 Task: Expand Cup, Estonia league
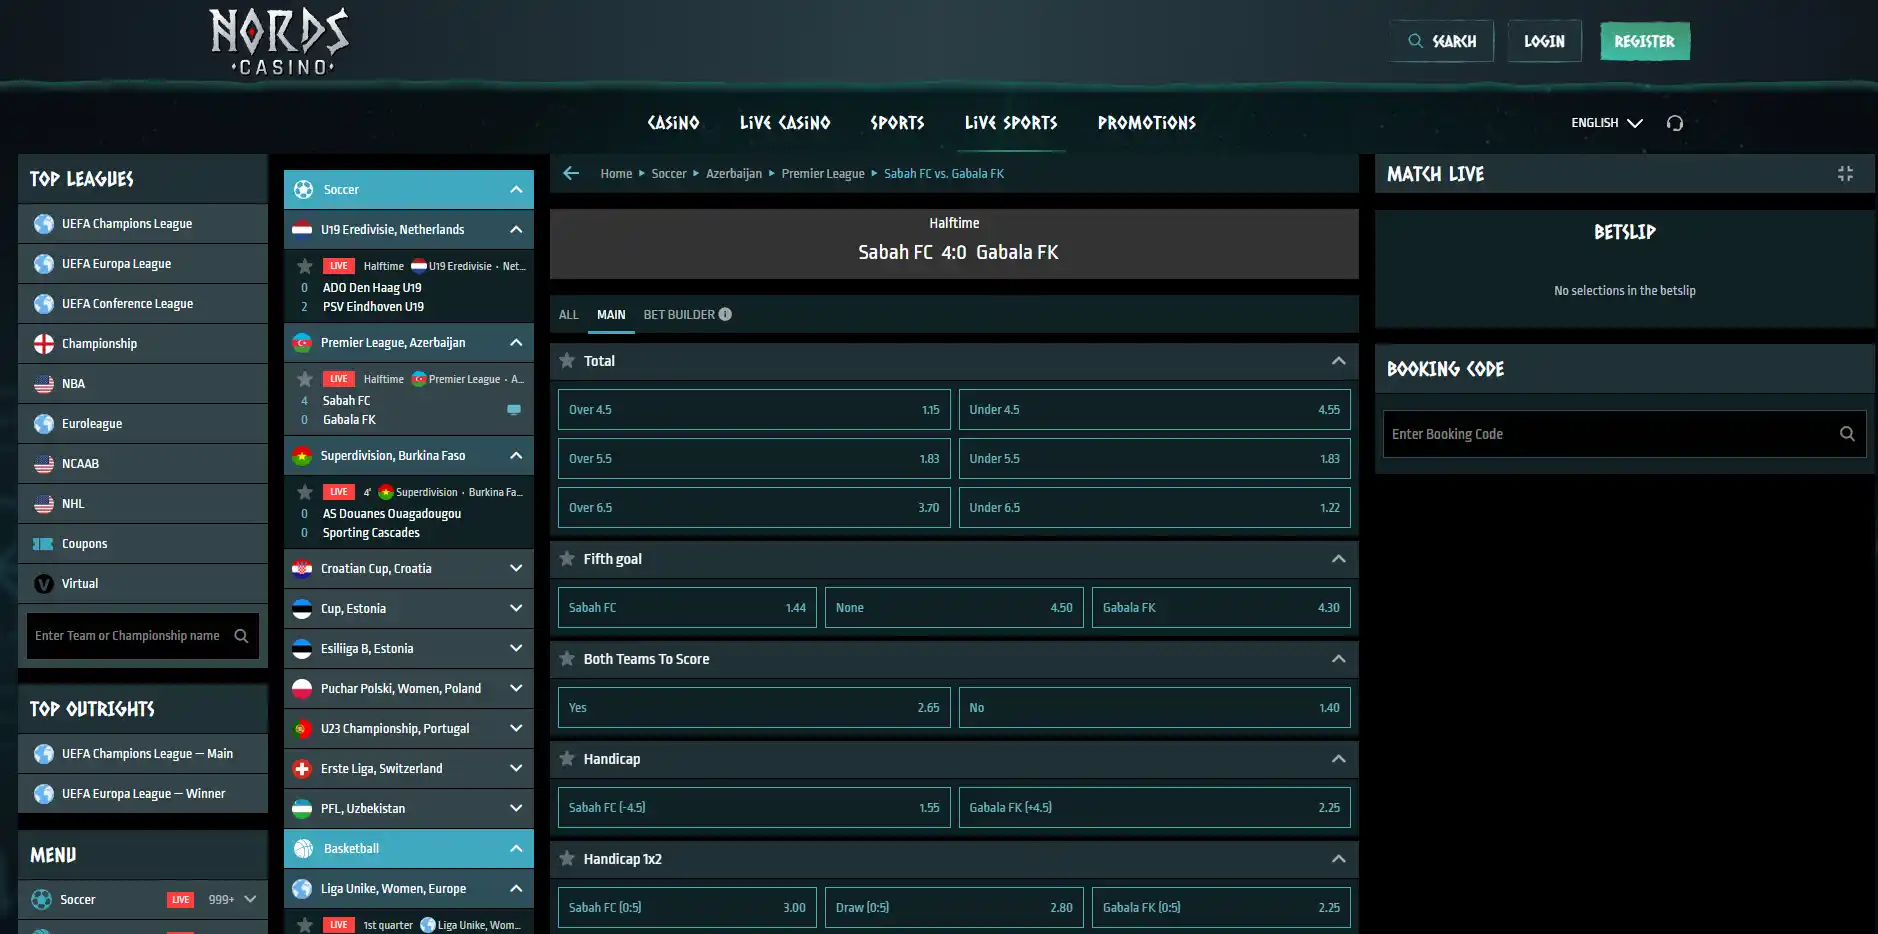click(516, 609)
